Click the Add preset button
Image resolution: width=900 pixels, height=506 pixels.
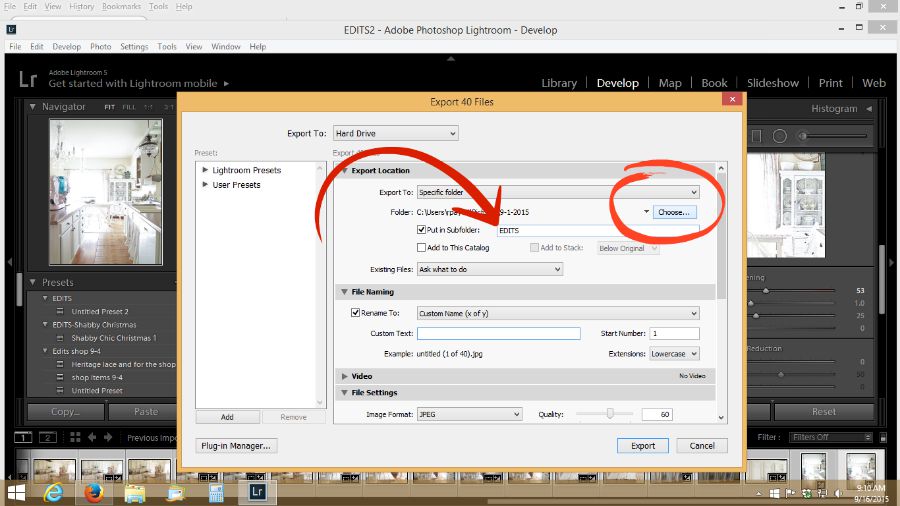tap(227, 417)
